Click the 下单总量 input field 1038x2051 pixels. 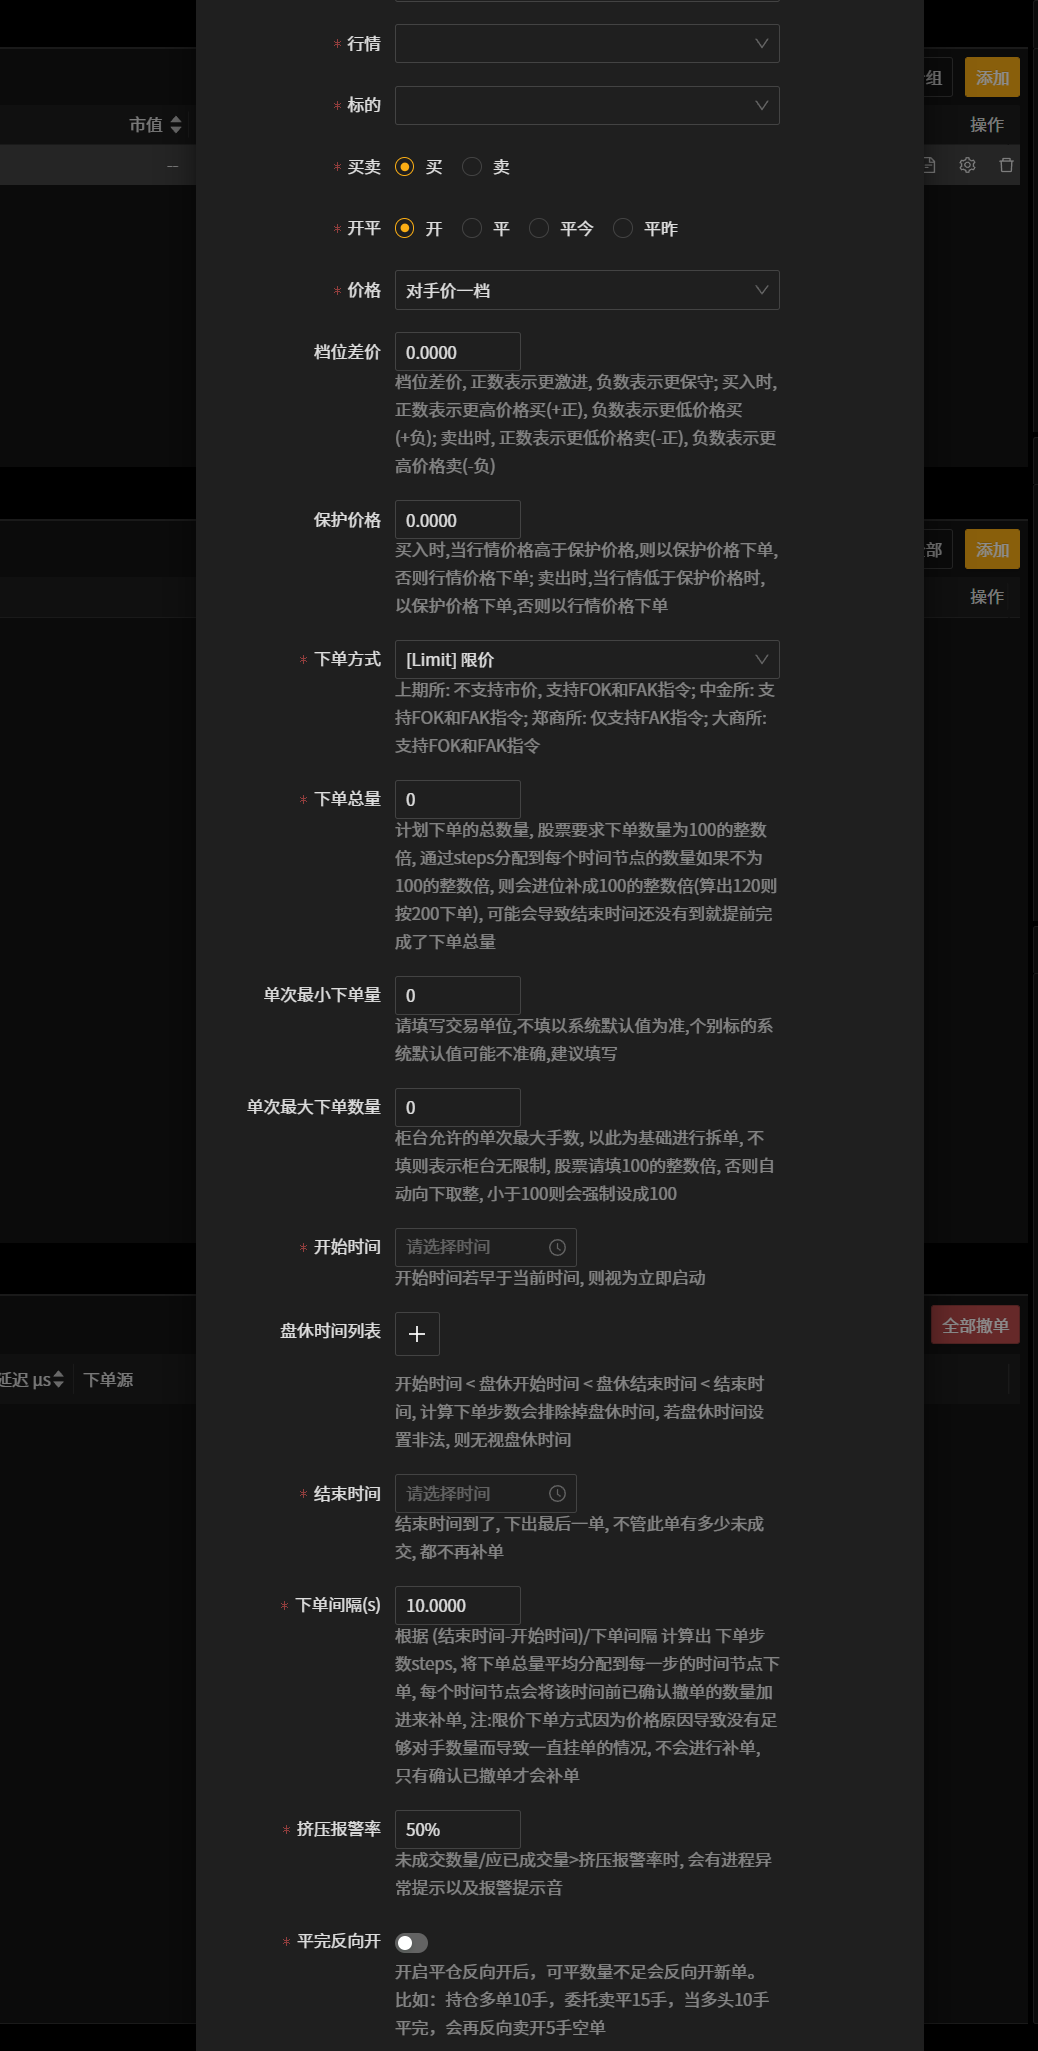point(458,800)
